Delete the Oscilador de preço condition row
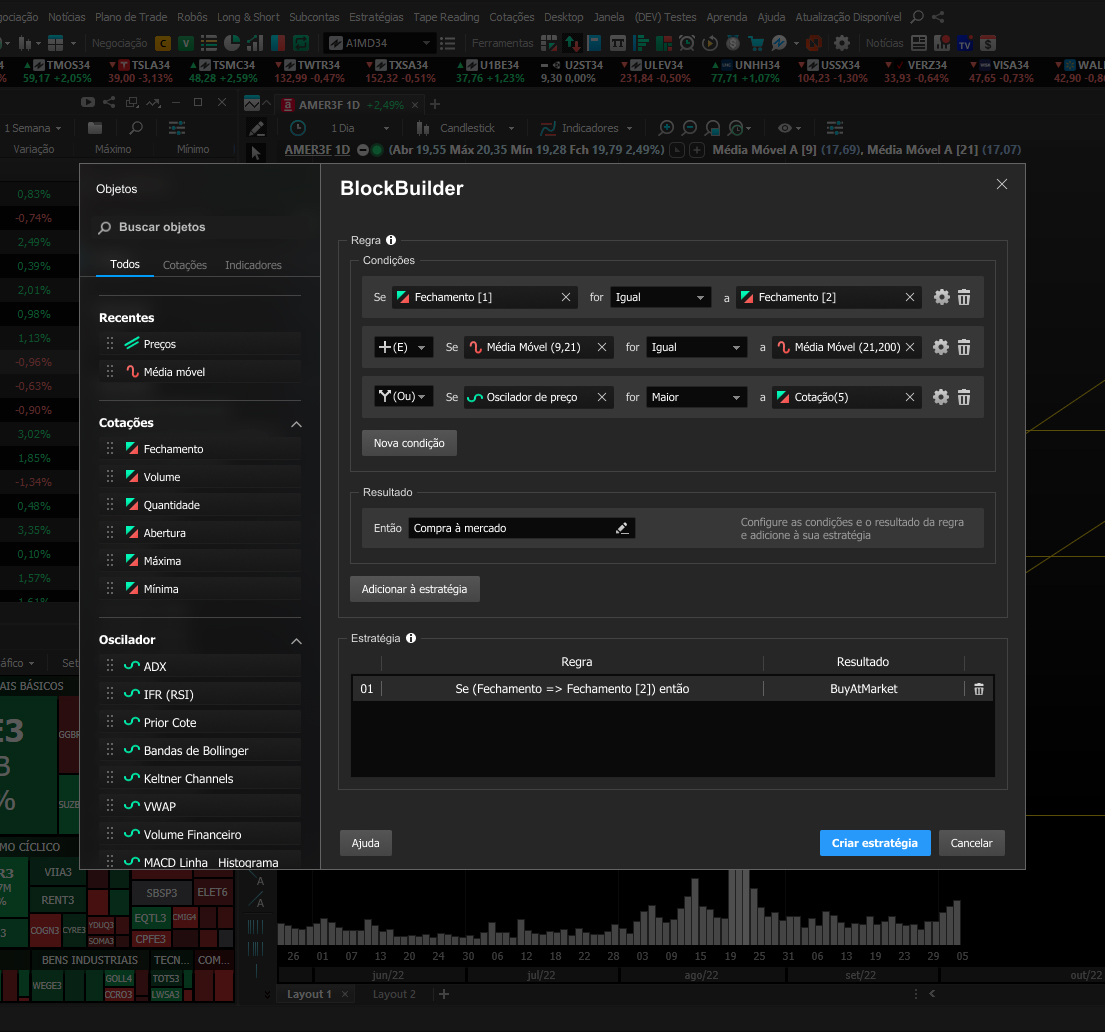 click(964, 397)
